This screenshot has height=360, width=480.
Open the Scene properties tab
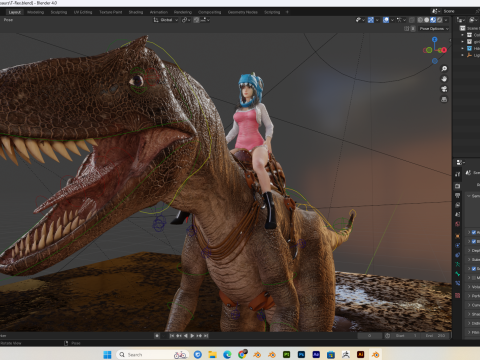point(458,214)
